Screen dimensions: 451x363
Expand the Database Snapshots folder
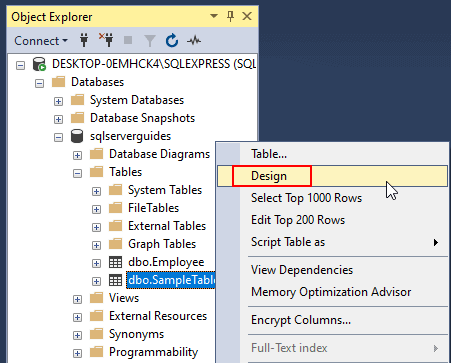(58, 119)
